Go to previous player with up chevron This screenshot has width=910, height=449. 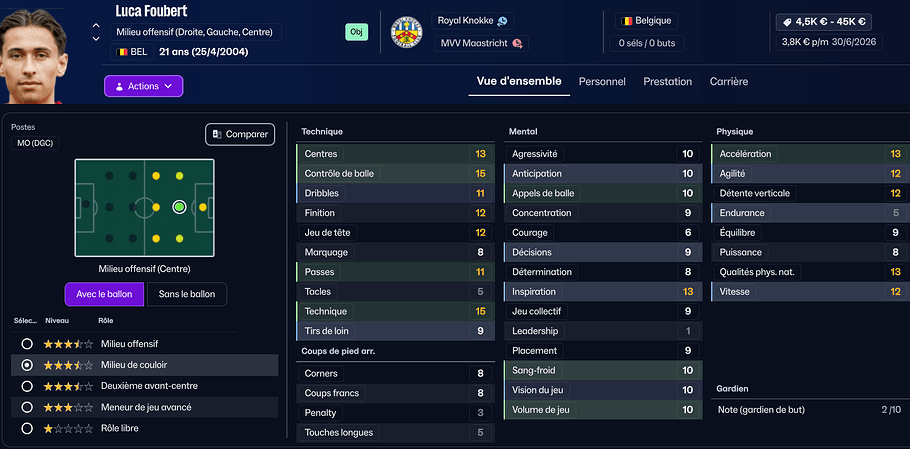[x=96, y=26]
